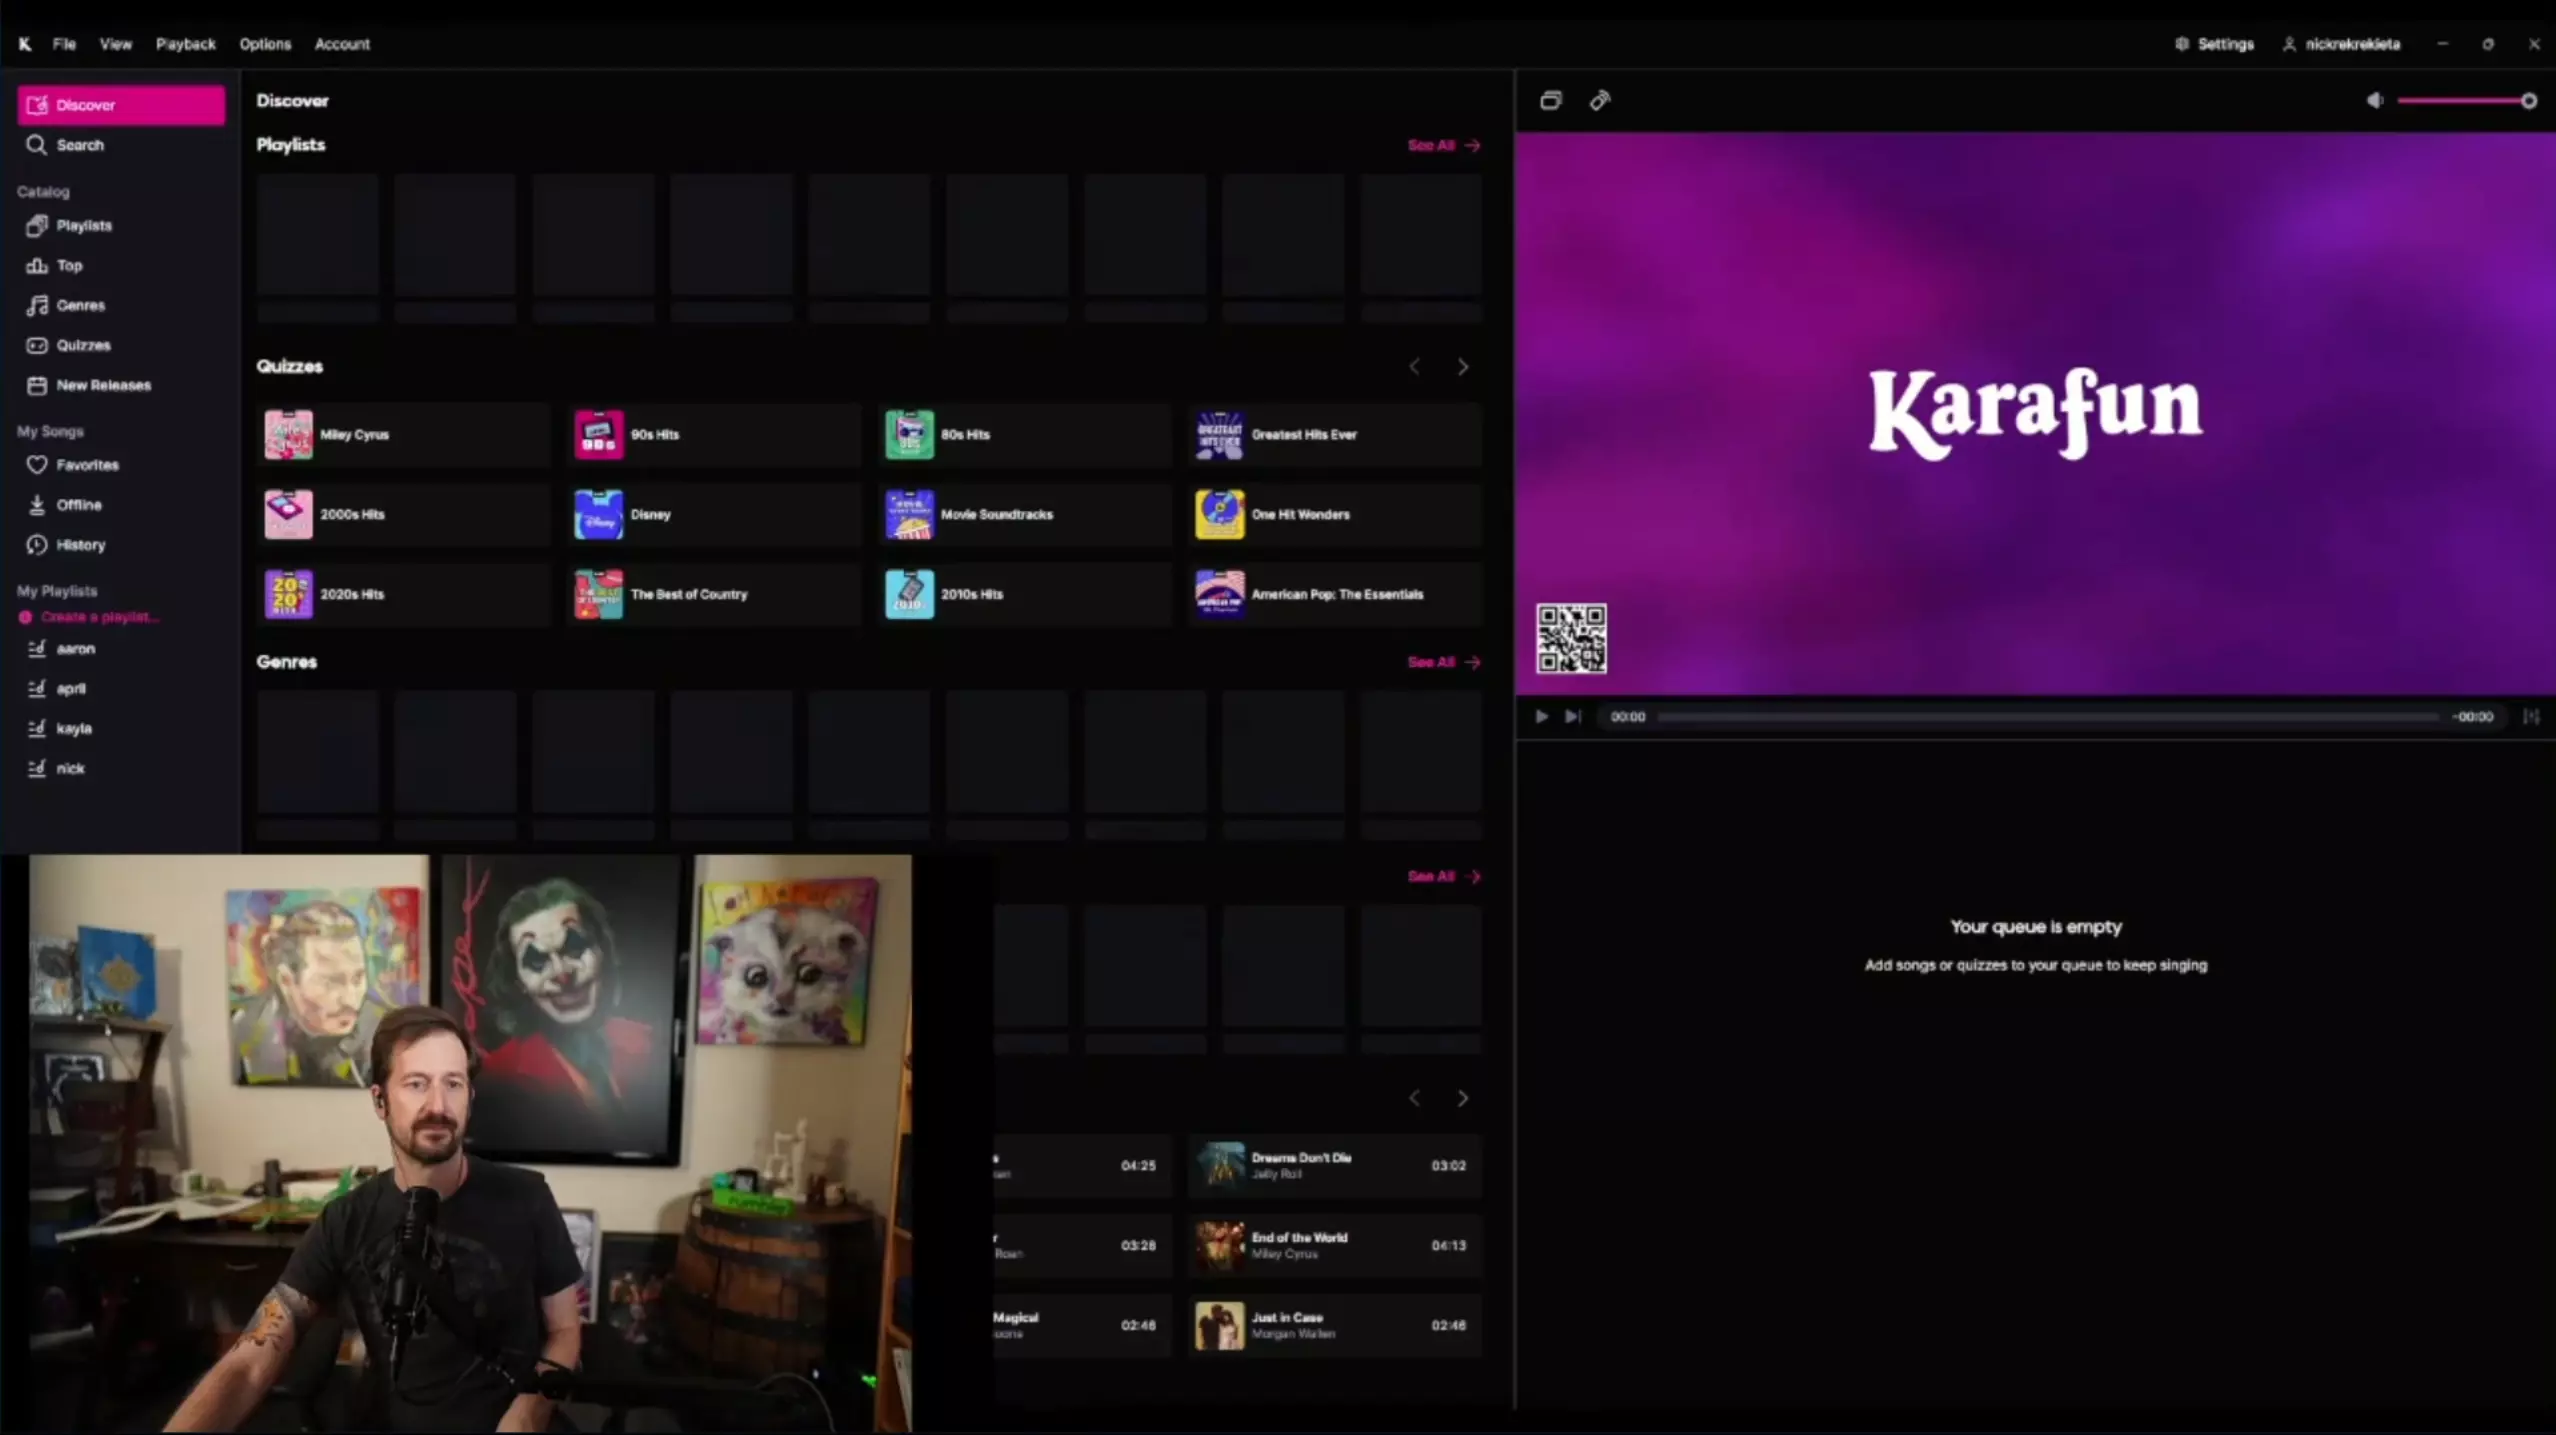Adjust the volume slider

[2466, 100]
